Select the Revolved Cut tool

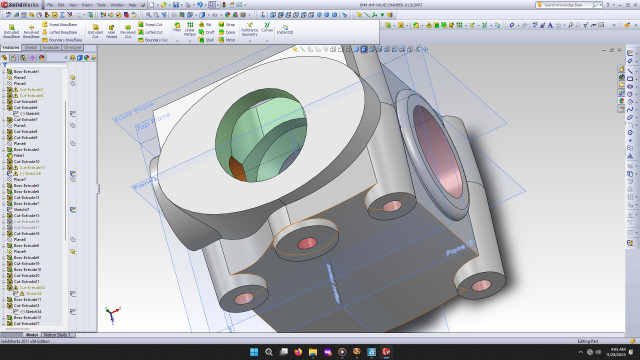[x=128, y=31]
